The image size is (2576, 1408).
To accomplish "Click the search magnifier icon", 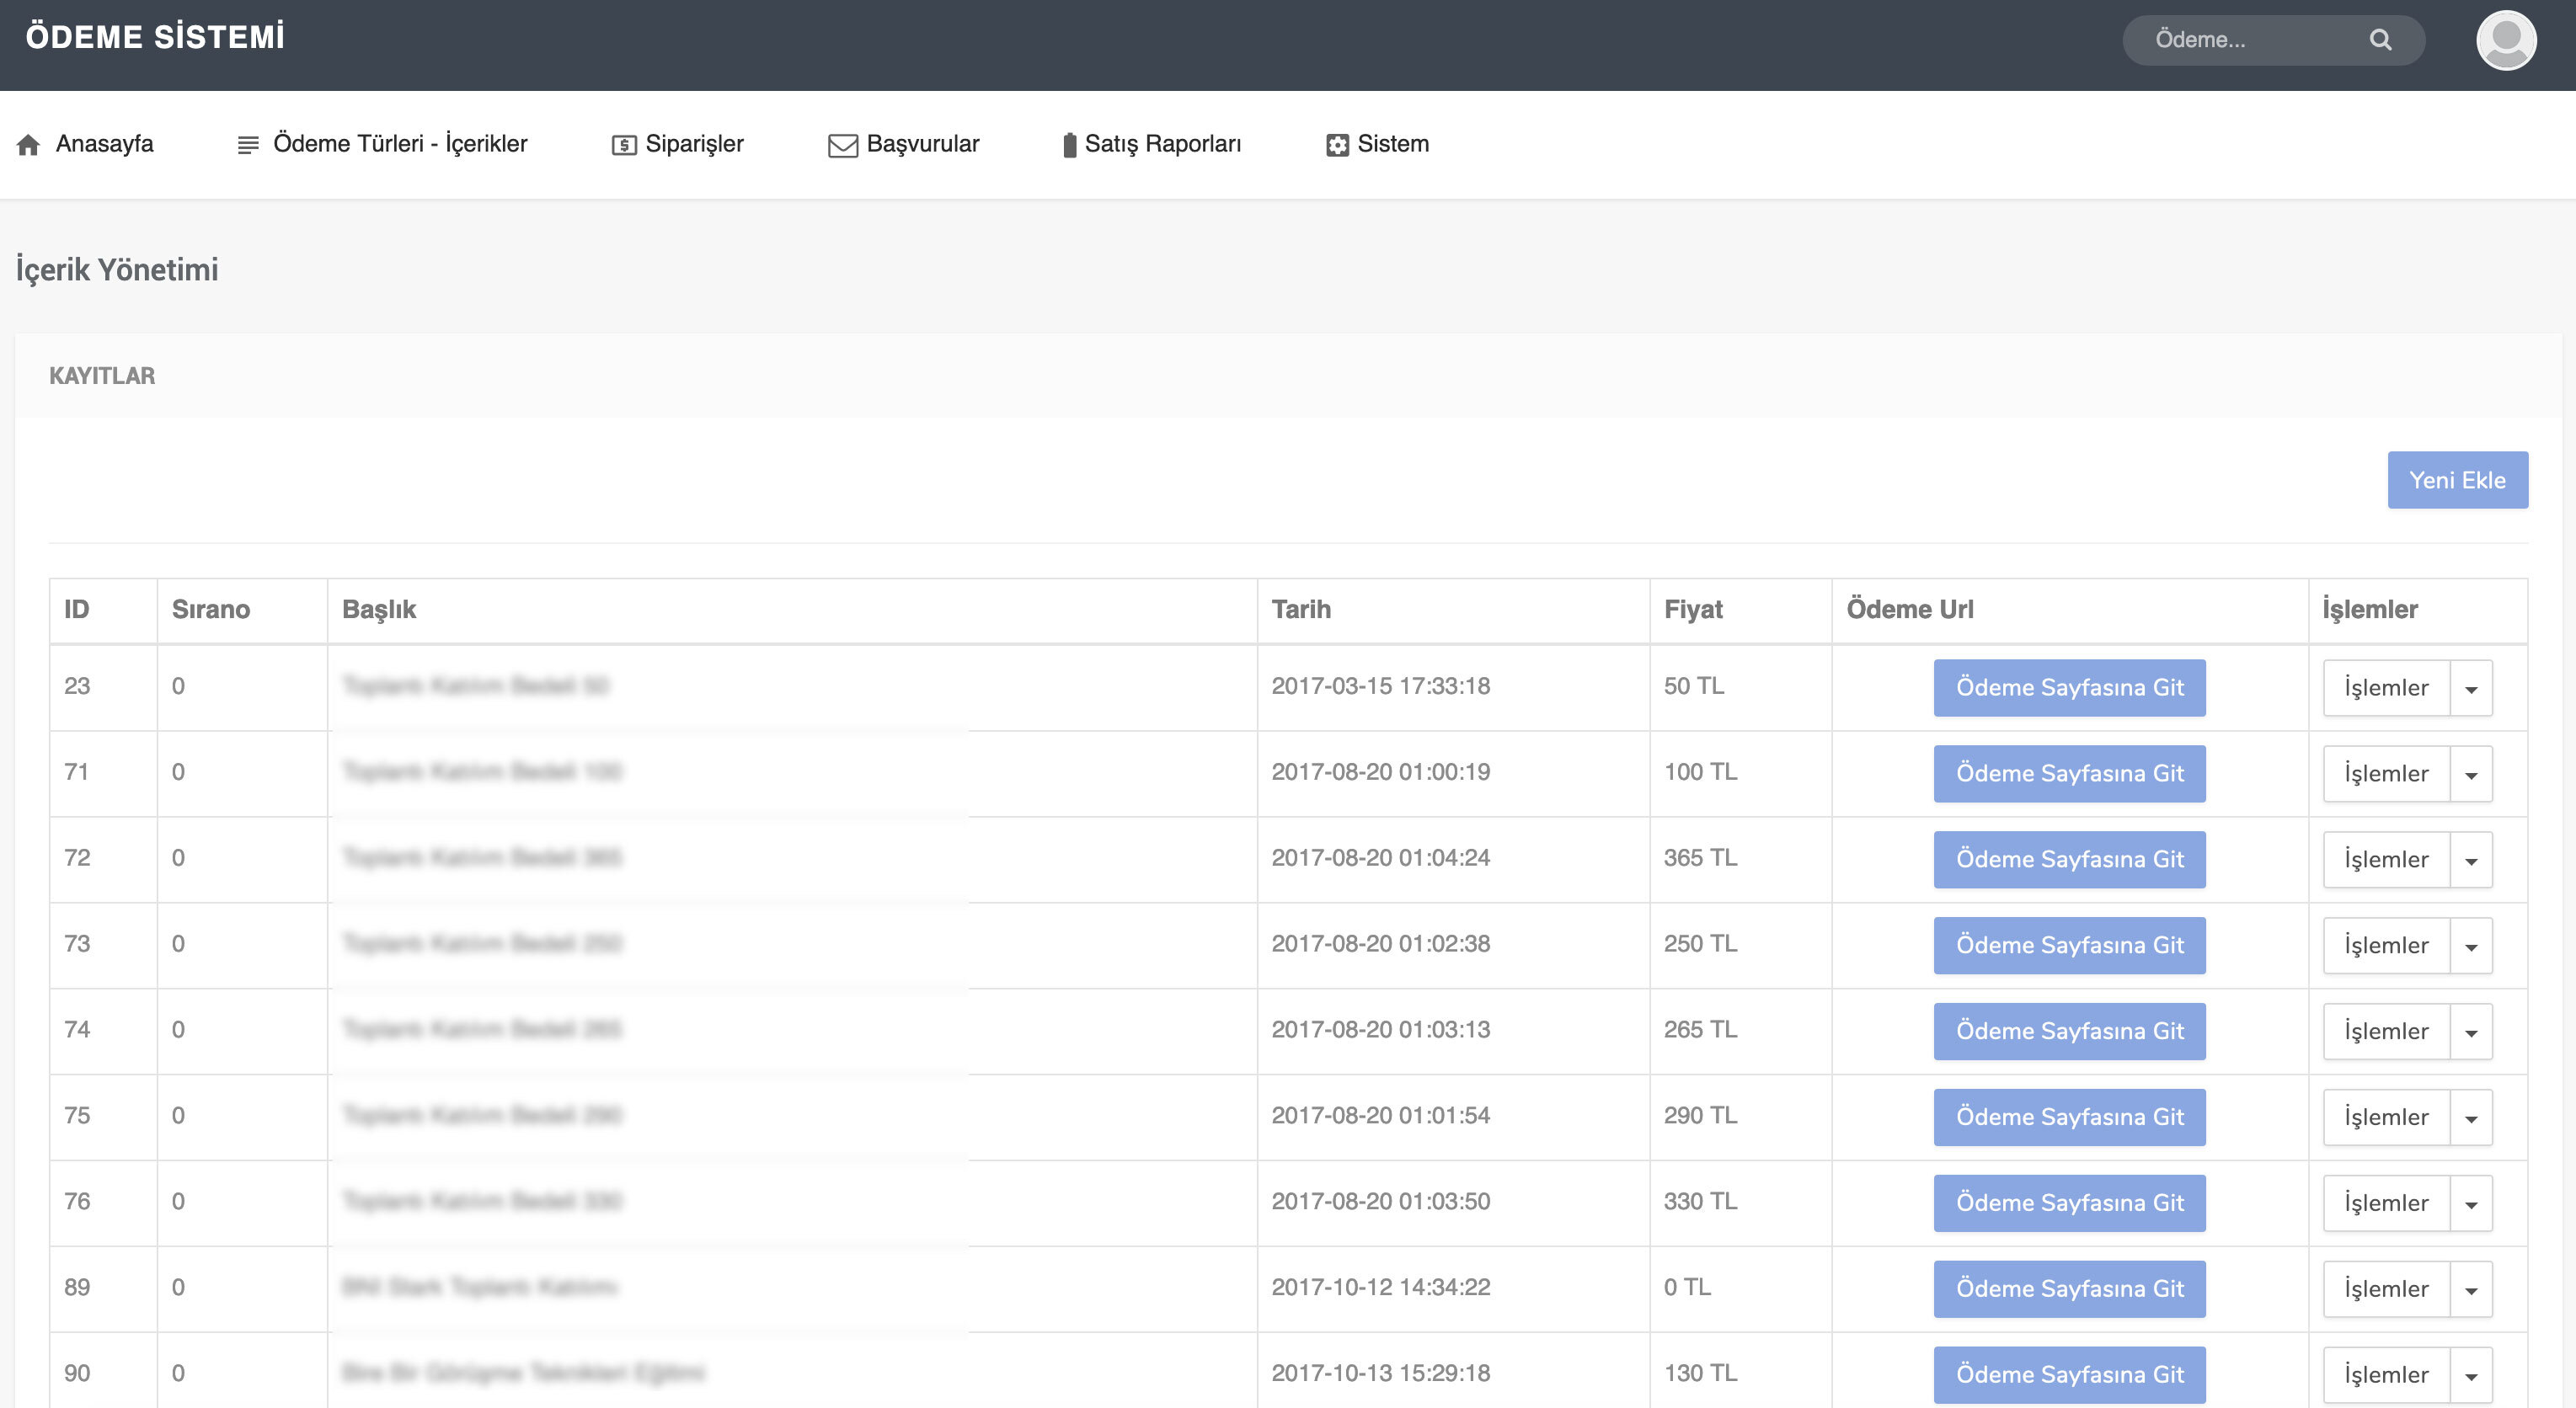I will point(2380,40).
